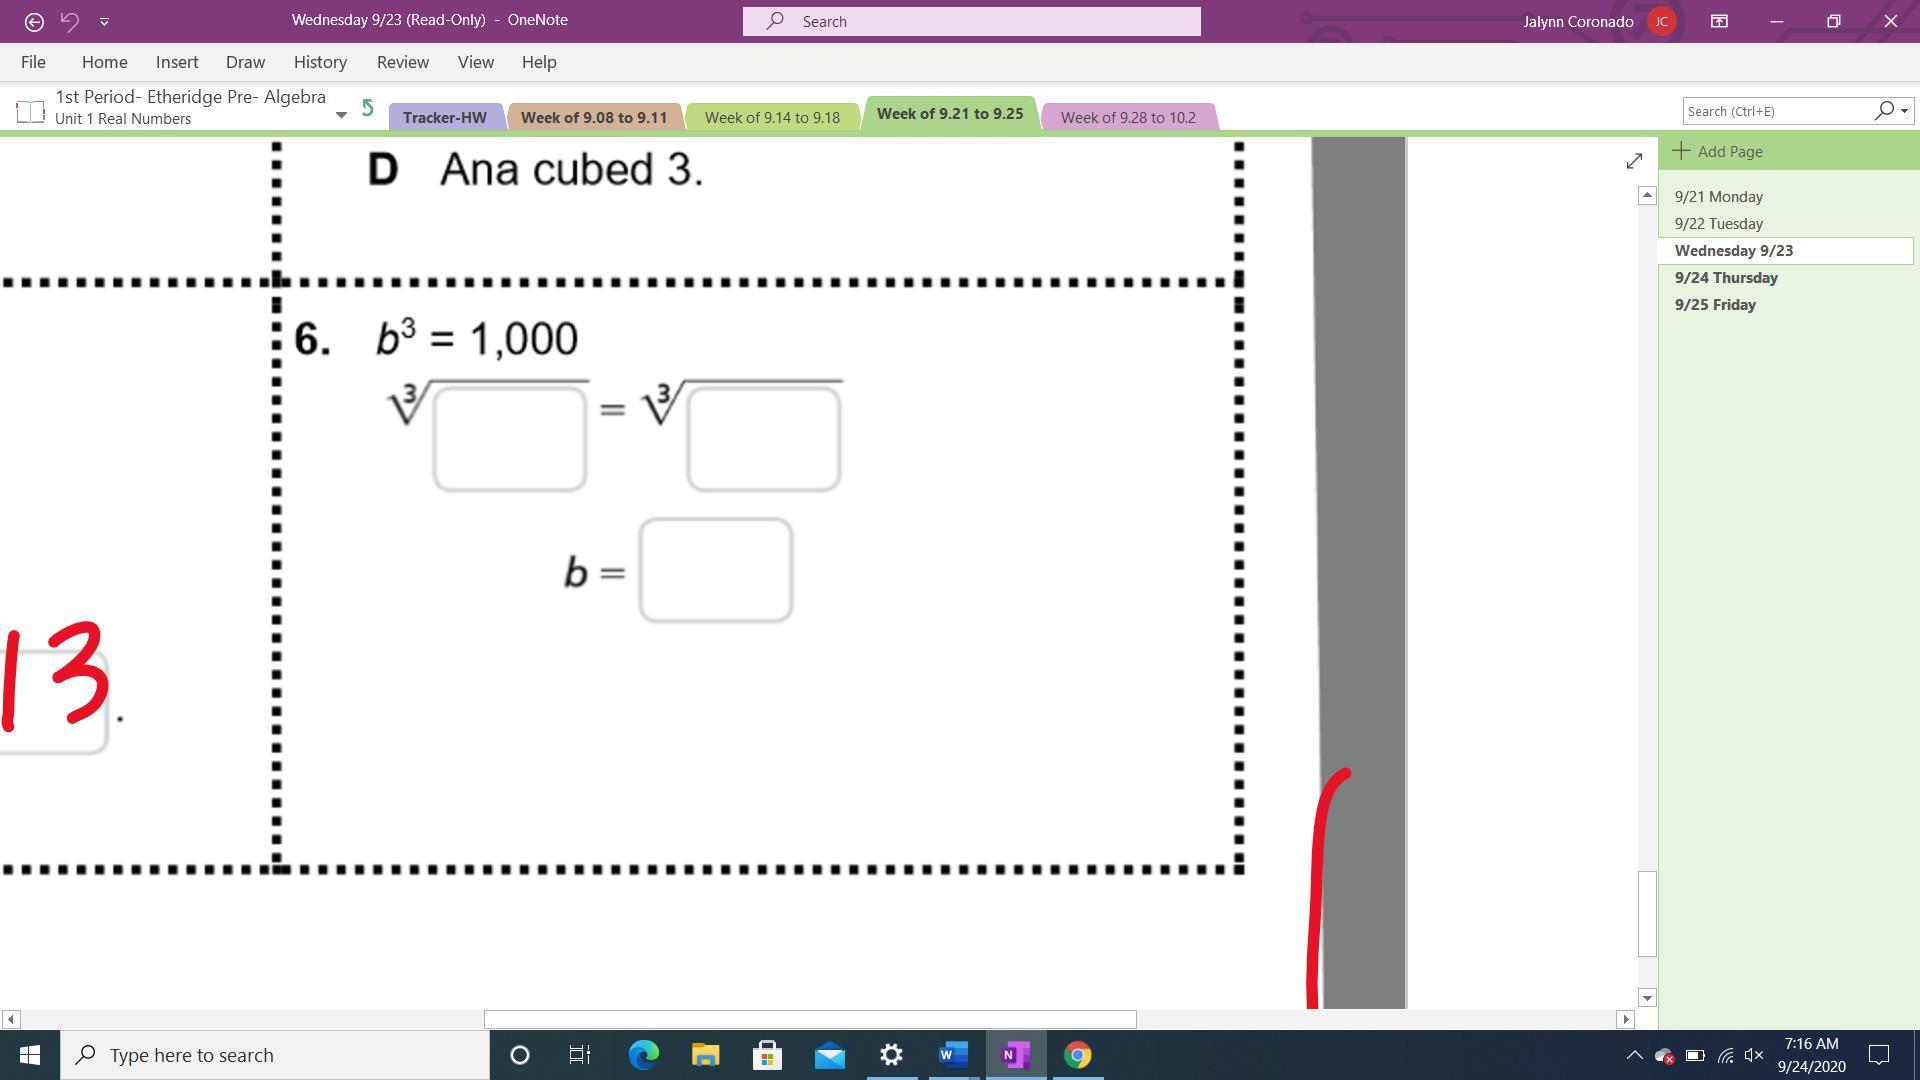Open the 9/24 Thursday page
1920x1080 pixels.
pyautogui.click(x=1726, y=278)
